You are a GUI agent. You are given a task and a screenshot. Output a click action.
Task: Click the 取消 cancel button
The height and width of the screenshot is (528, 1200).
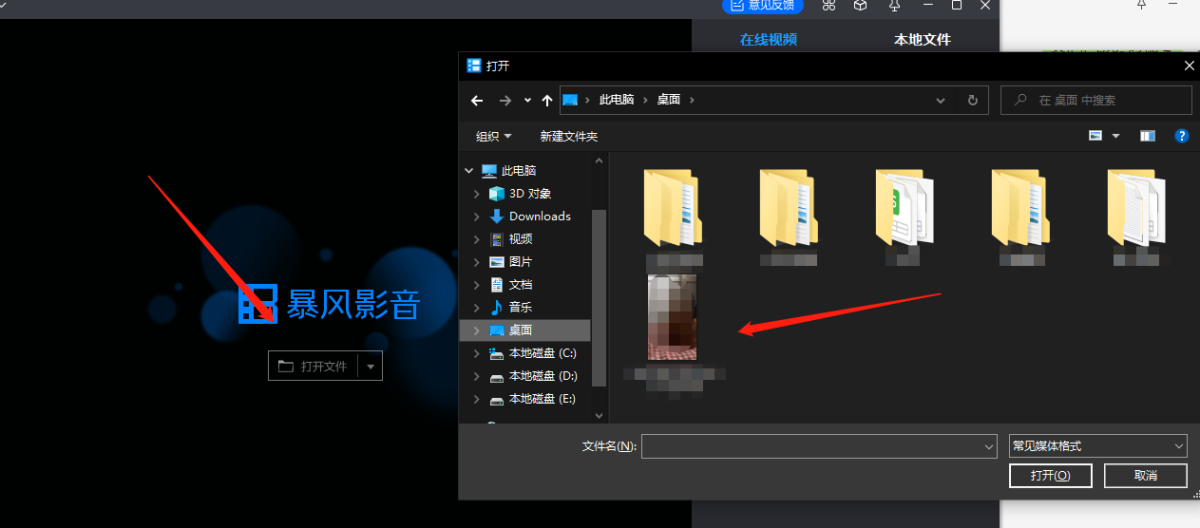click(1145, 475)
